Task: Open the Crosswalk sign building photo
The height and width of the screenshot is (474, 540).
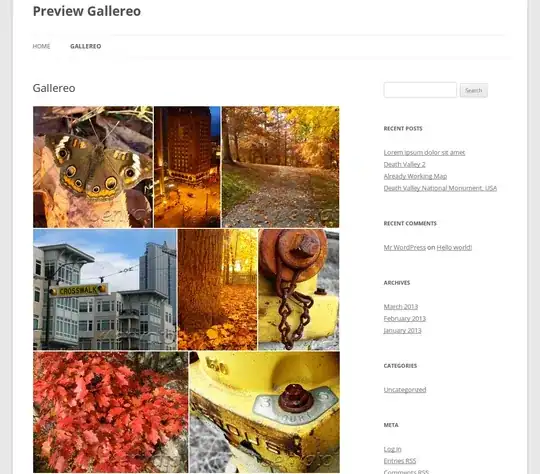Action: click(105, 289)
